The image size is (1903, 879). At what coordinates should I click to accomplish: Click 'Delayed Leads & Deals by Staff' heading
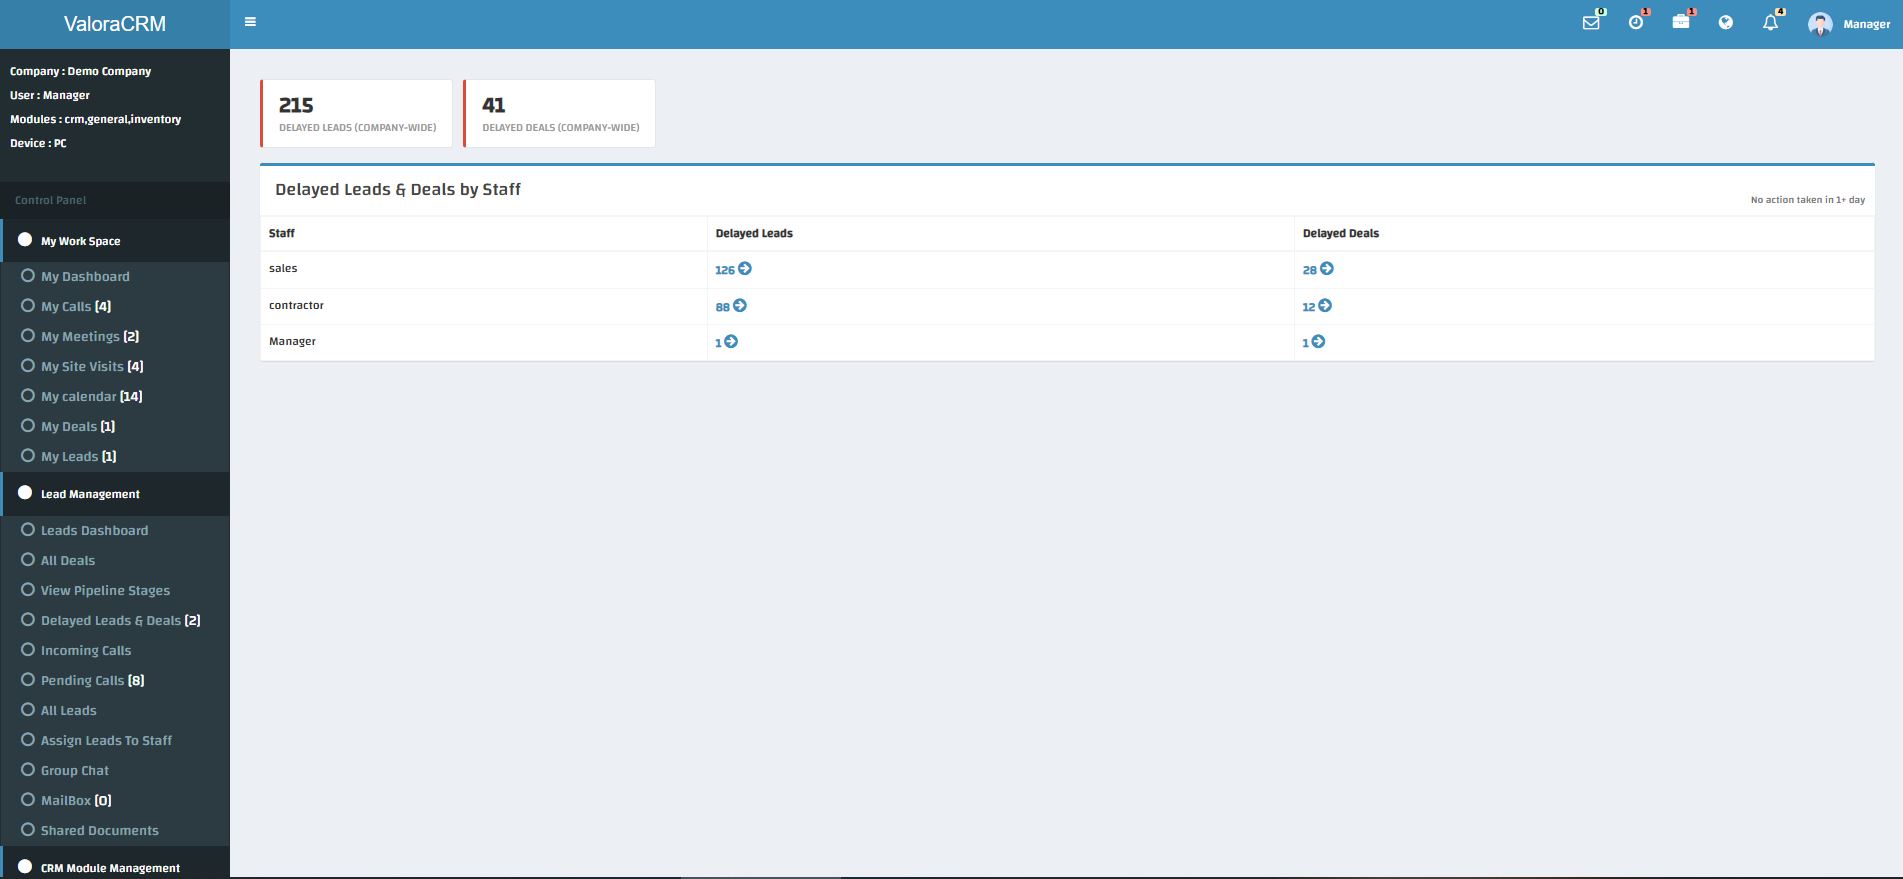point(398,189)
